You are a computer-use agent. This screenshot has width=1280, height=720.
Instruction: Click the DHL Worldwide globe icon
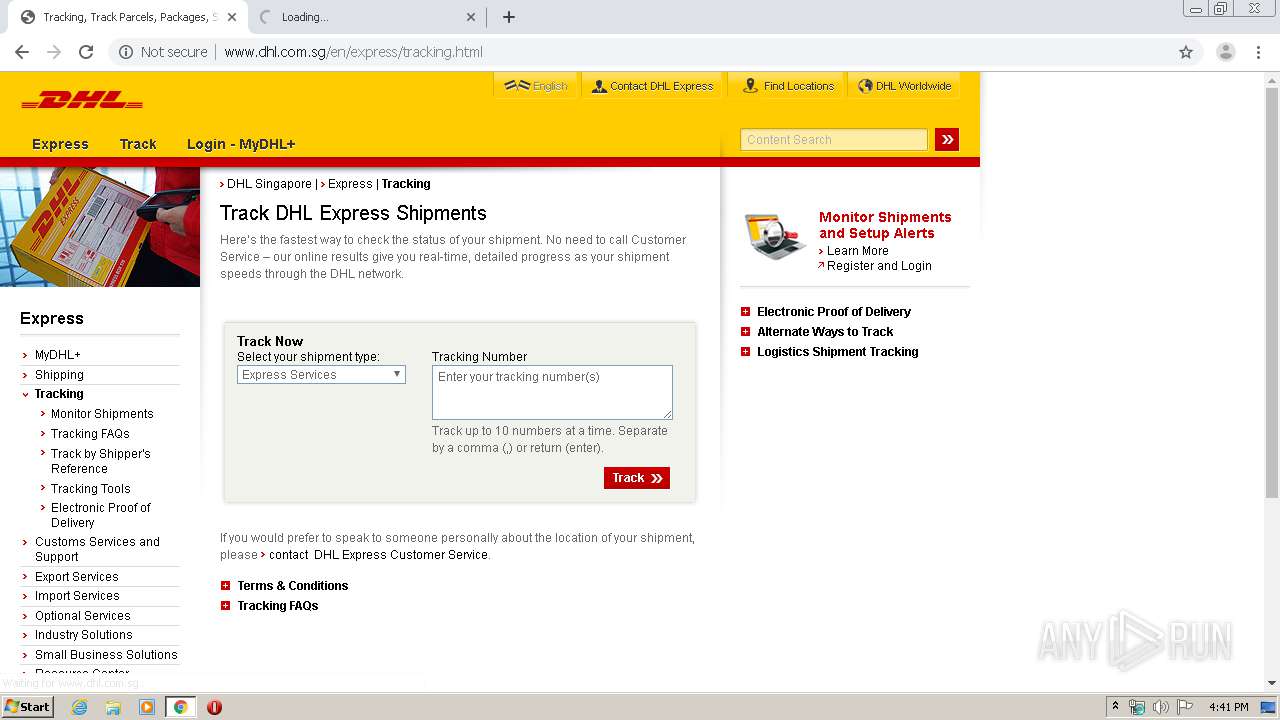[x=865, y=86]
